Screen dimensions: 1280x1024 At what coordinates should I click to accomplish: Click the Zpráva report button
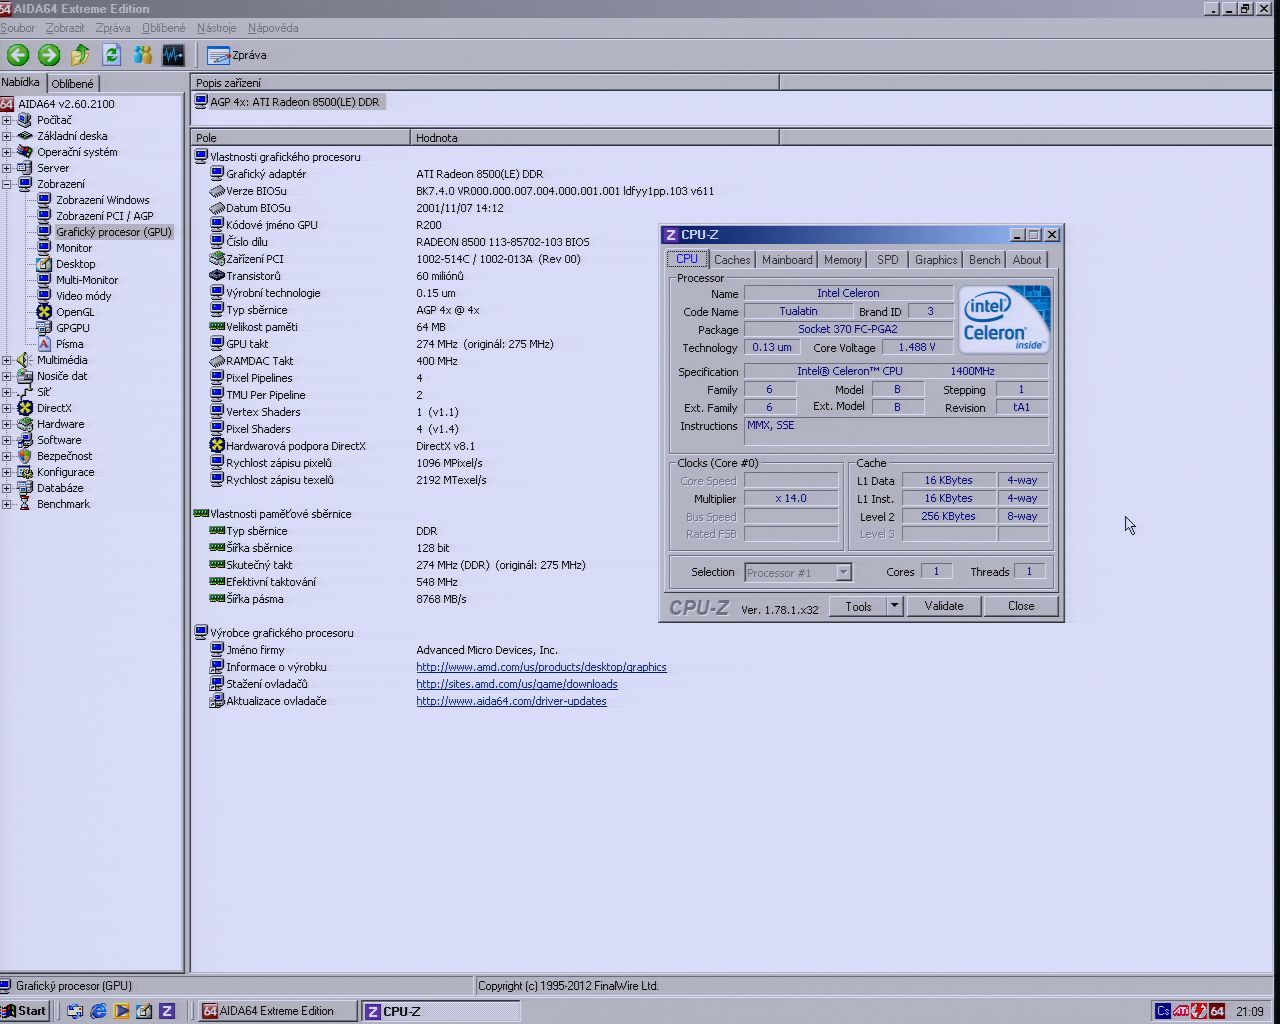click(237, 55)
